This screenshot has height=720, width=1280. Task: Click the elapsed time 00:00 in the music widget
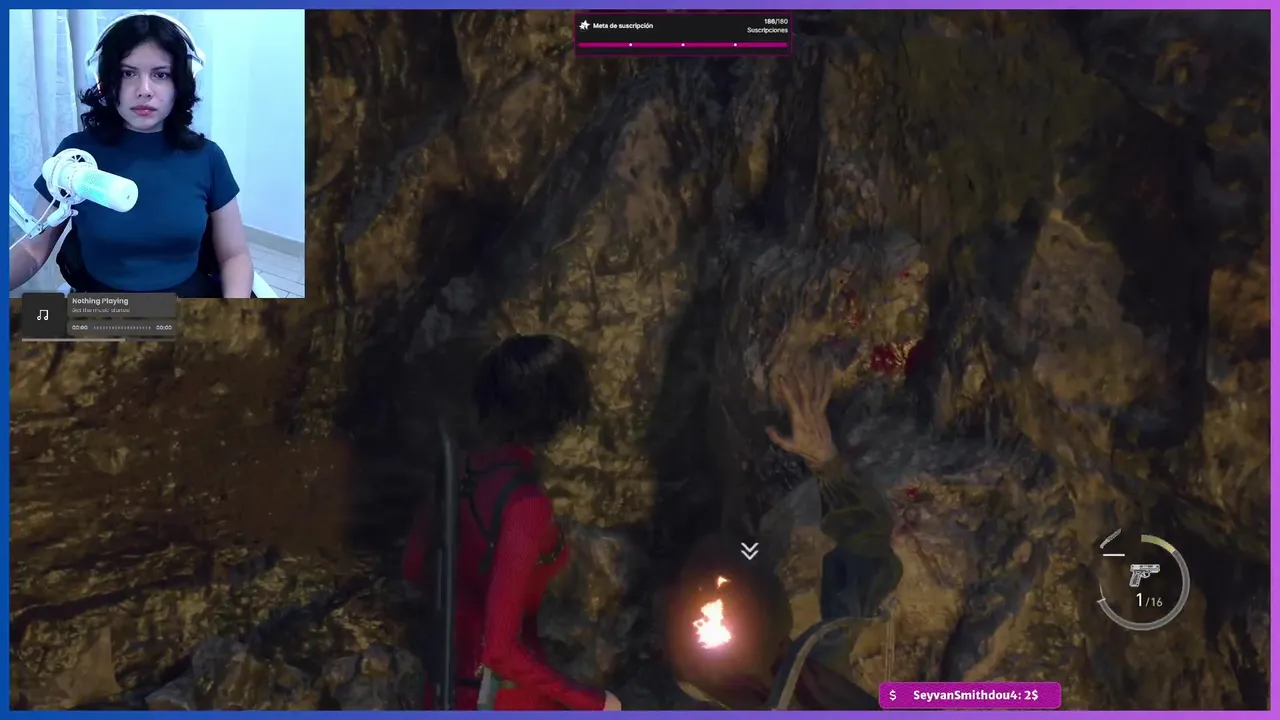tap(80, 327)
